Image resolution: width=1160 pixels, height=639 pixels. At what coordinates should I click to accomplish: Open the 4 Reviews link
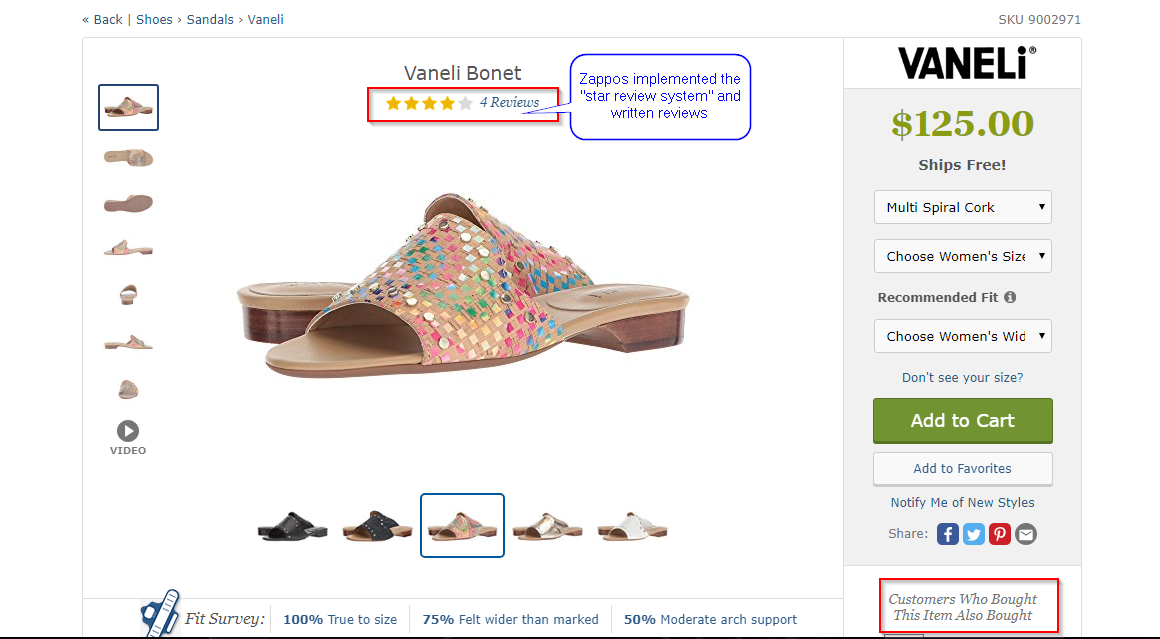509,102
